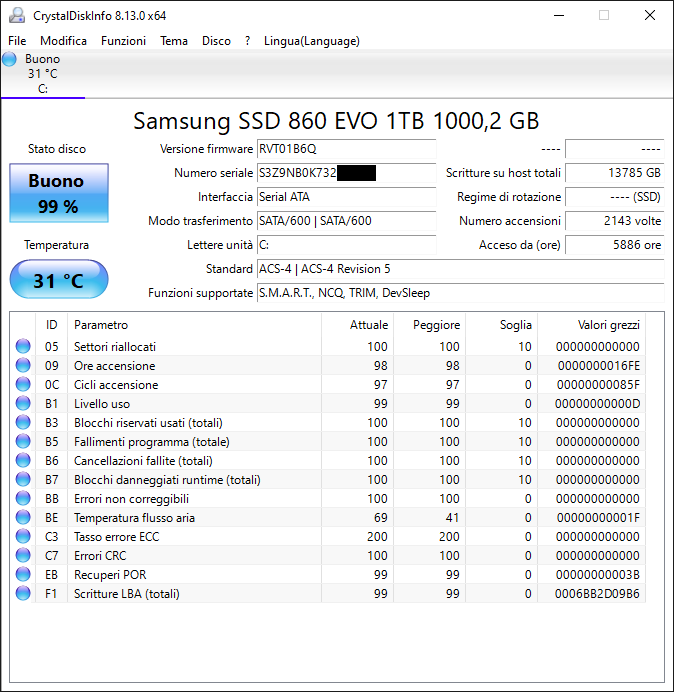
Task: Click raw value 00000000085F
Action: 598,384
